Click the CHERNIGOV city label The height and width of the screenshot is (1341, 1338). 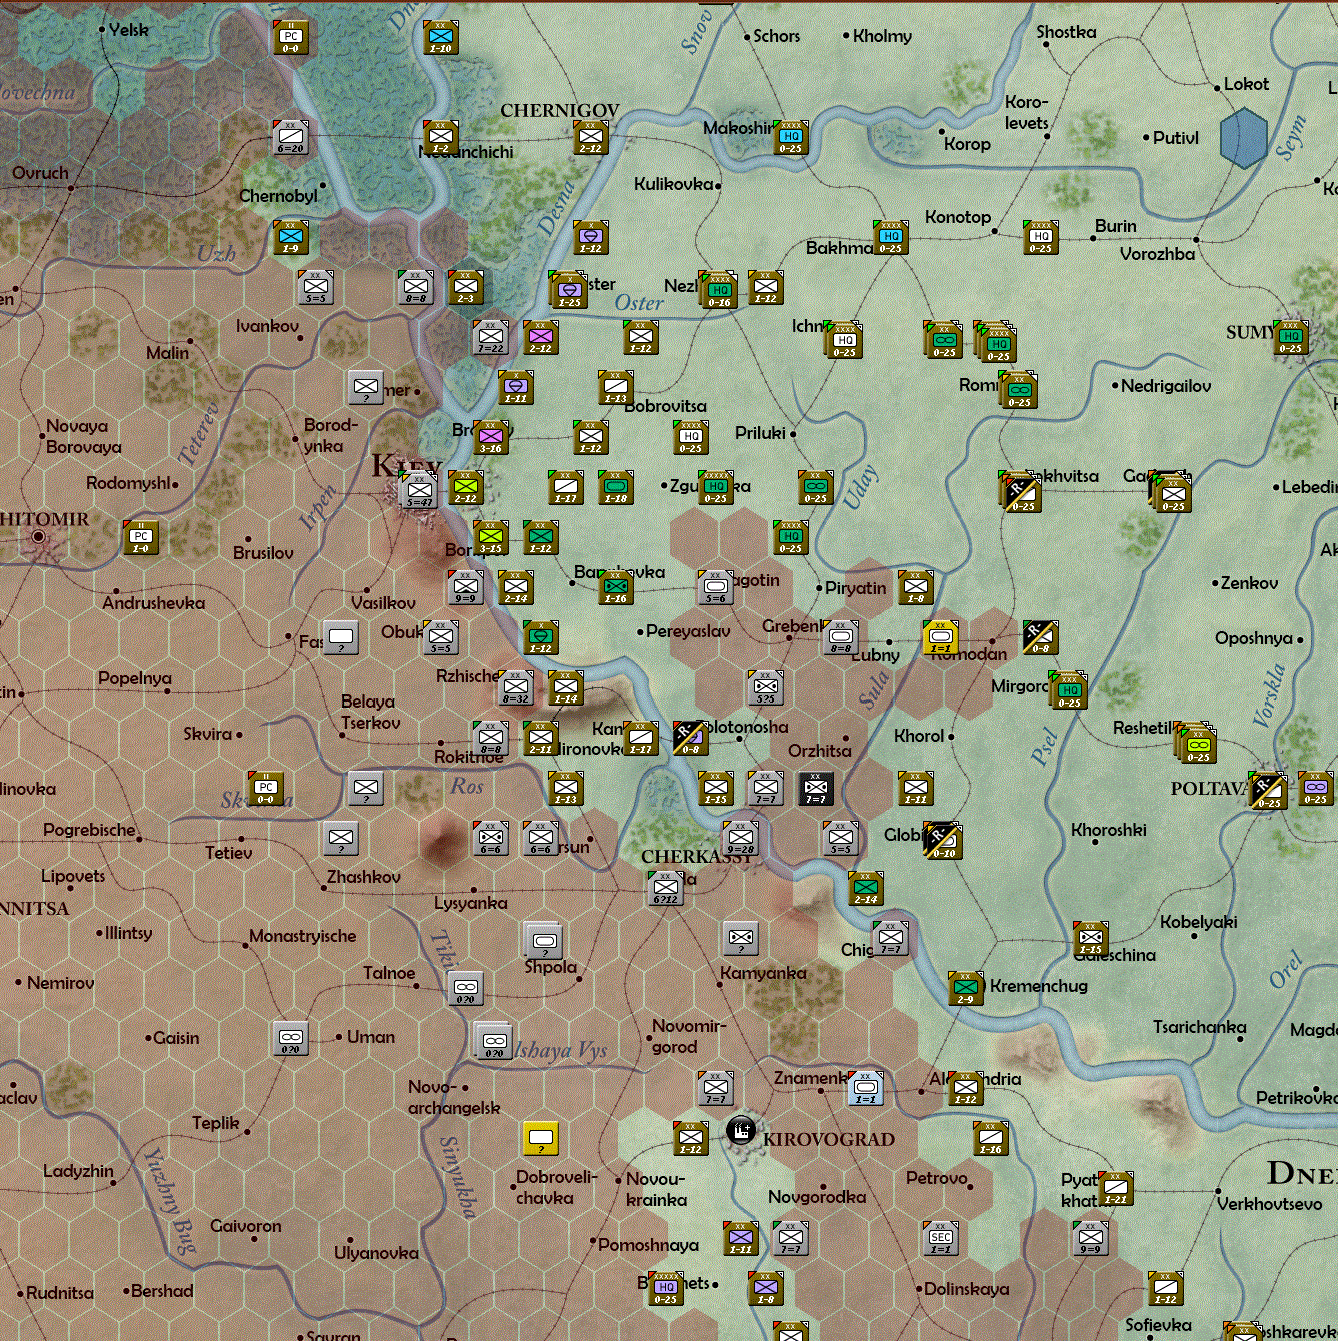tap(560, 110)
